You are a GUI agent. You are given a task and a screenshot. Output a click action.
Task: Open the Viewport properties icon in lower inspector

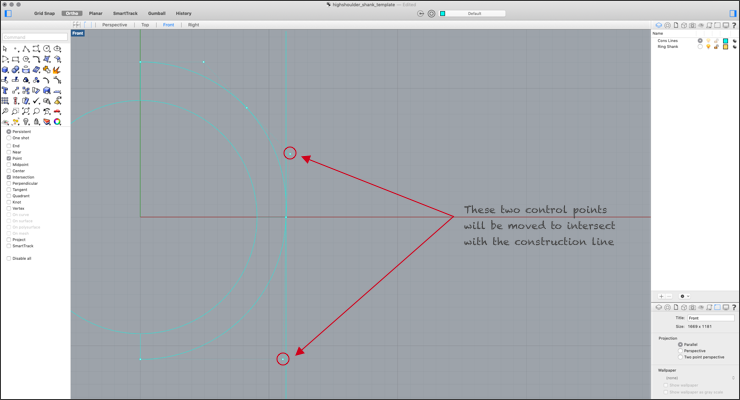[717, 307]
